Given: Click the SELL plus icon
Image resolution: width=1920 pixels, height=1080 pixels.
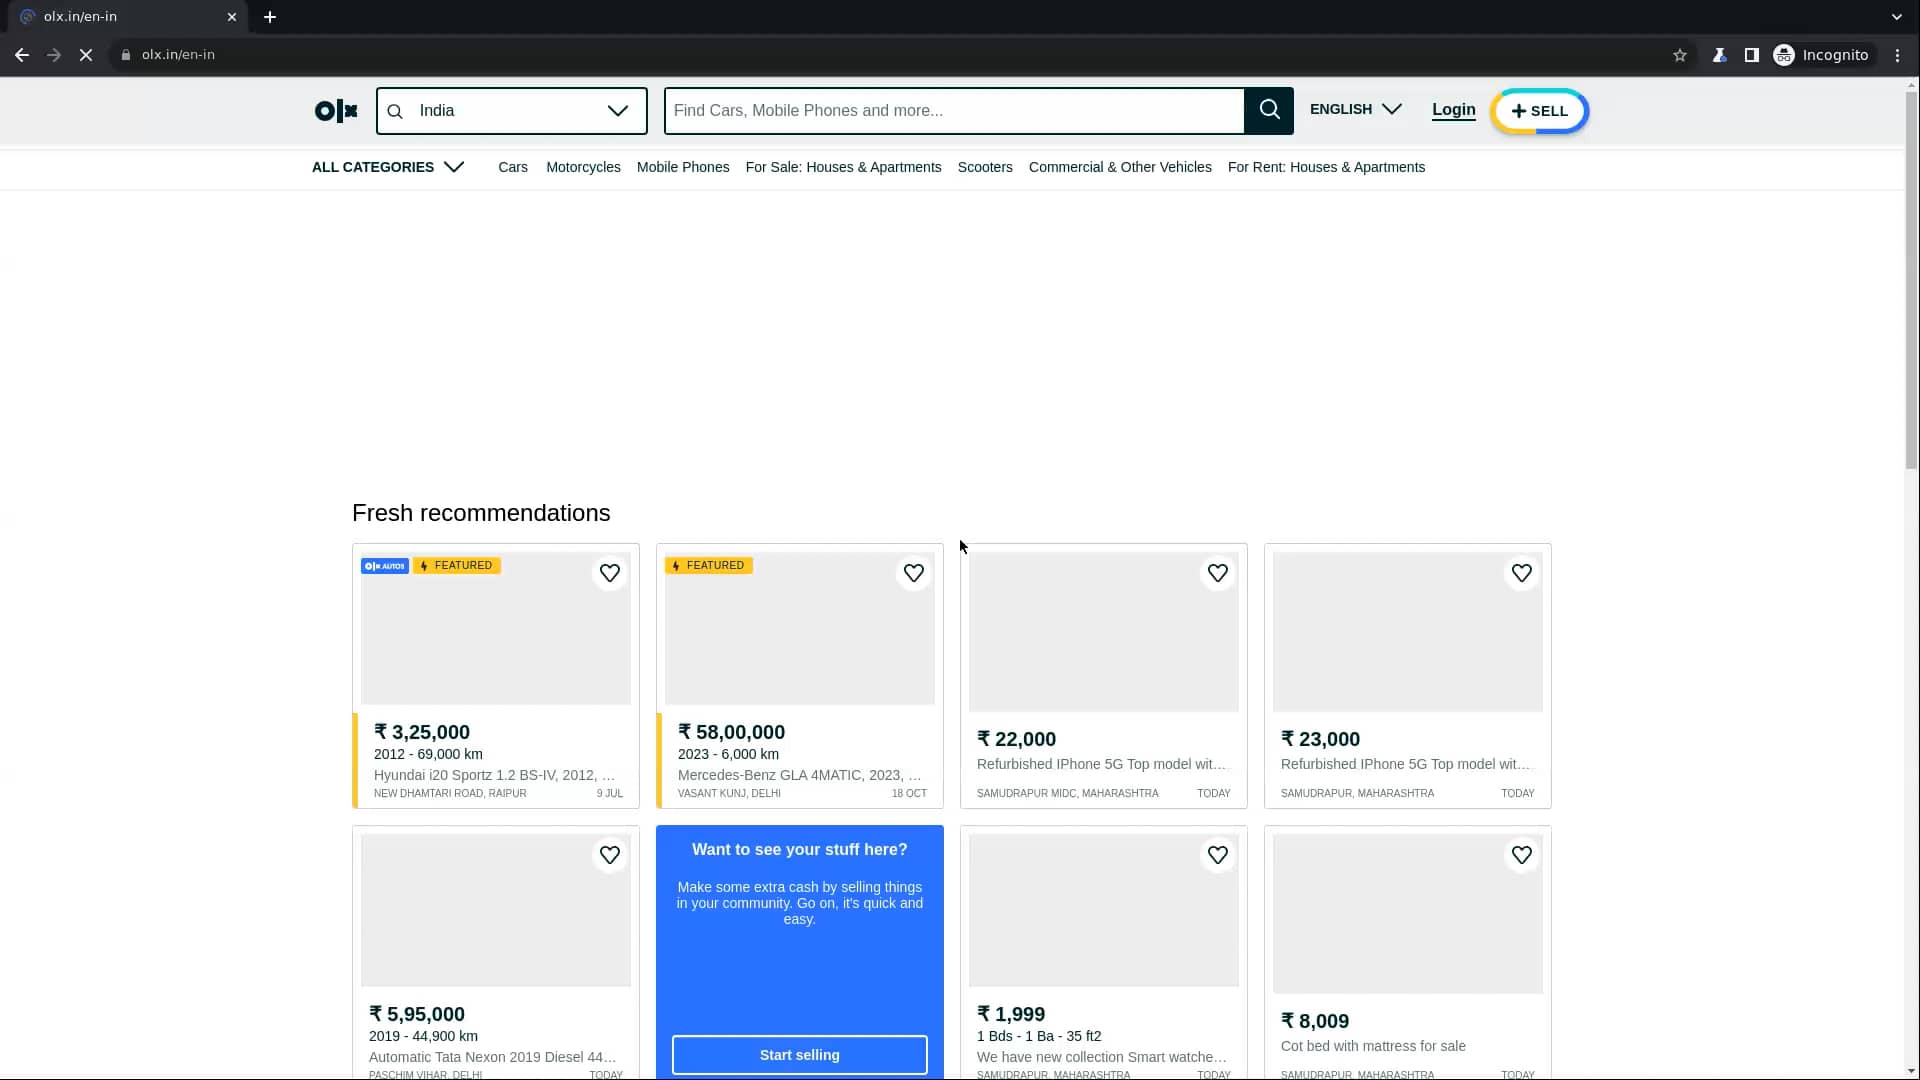Looking at the screenshot, I should pos(1518,111).
